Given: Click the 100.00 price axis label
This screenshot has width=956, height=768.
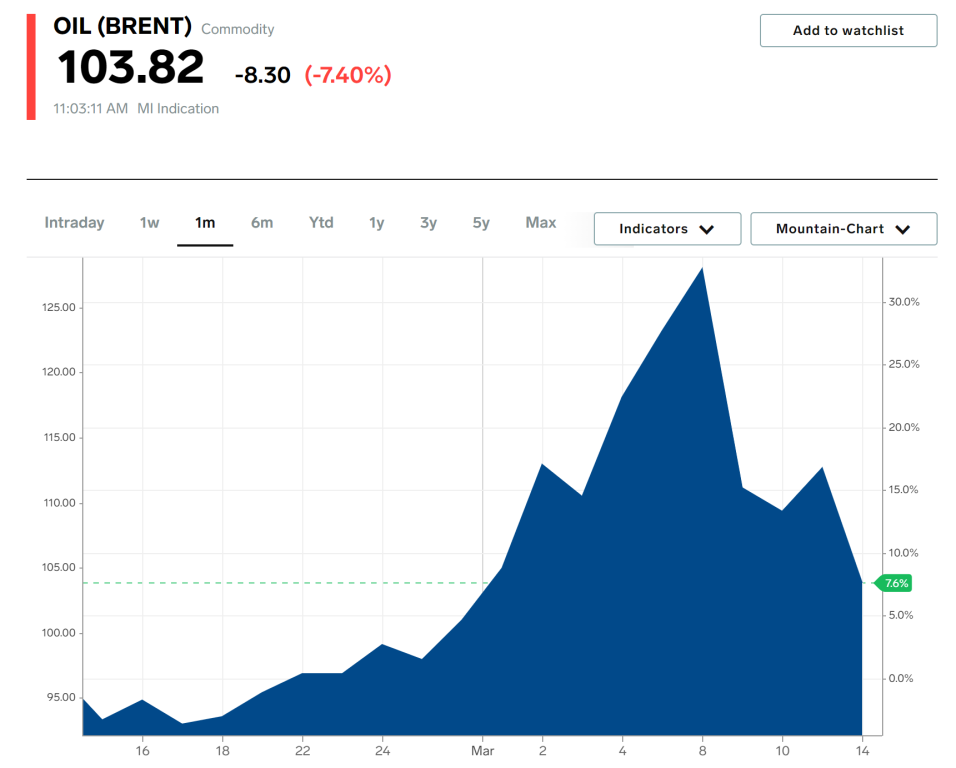Looking at the screenshot, I should pyautogui.click(x=59, y=633).
